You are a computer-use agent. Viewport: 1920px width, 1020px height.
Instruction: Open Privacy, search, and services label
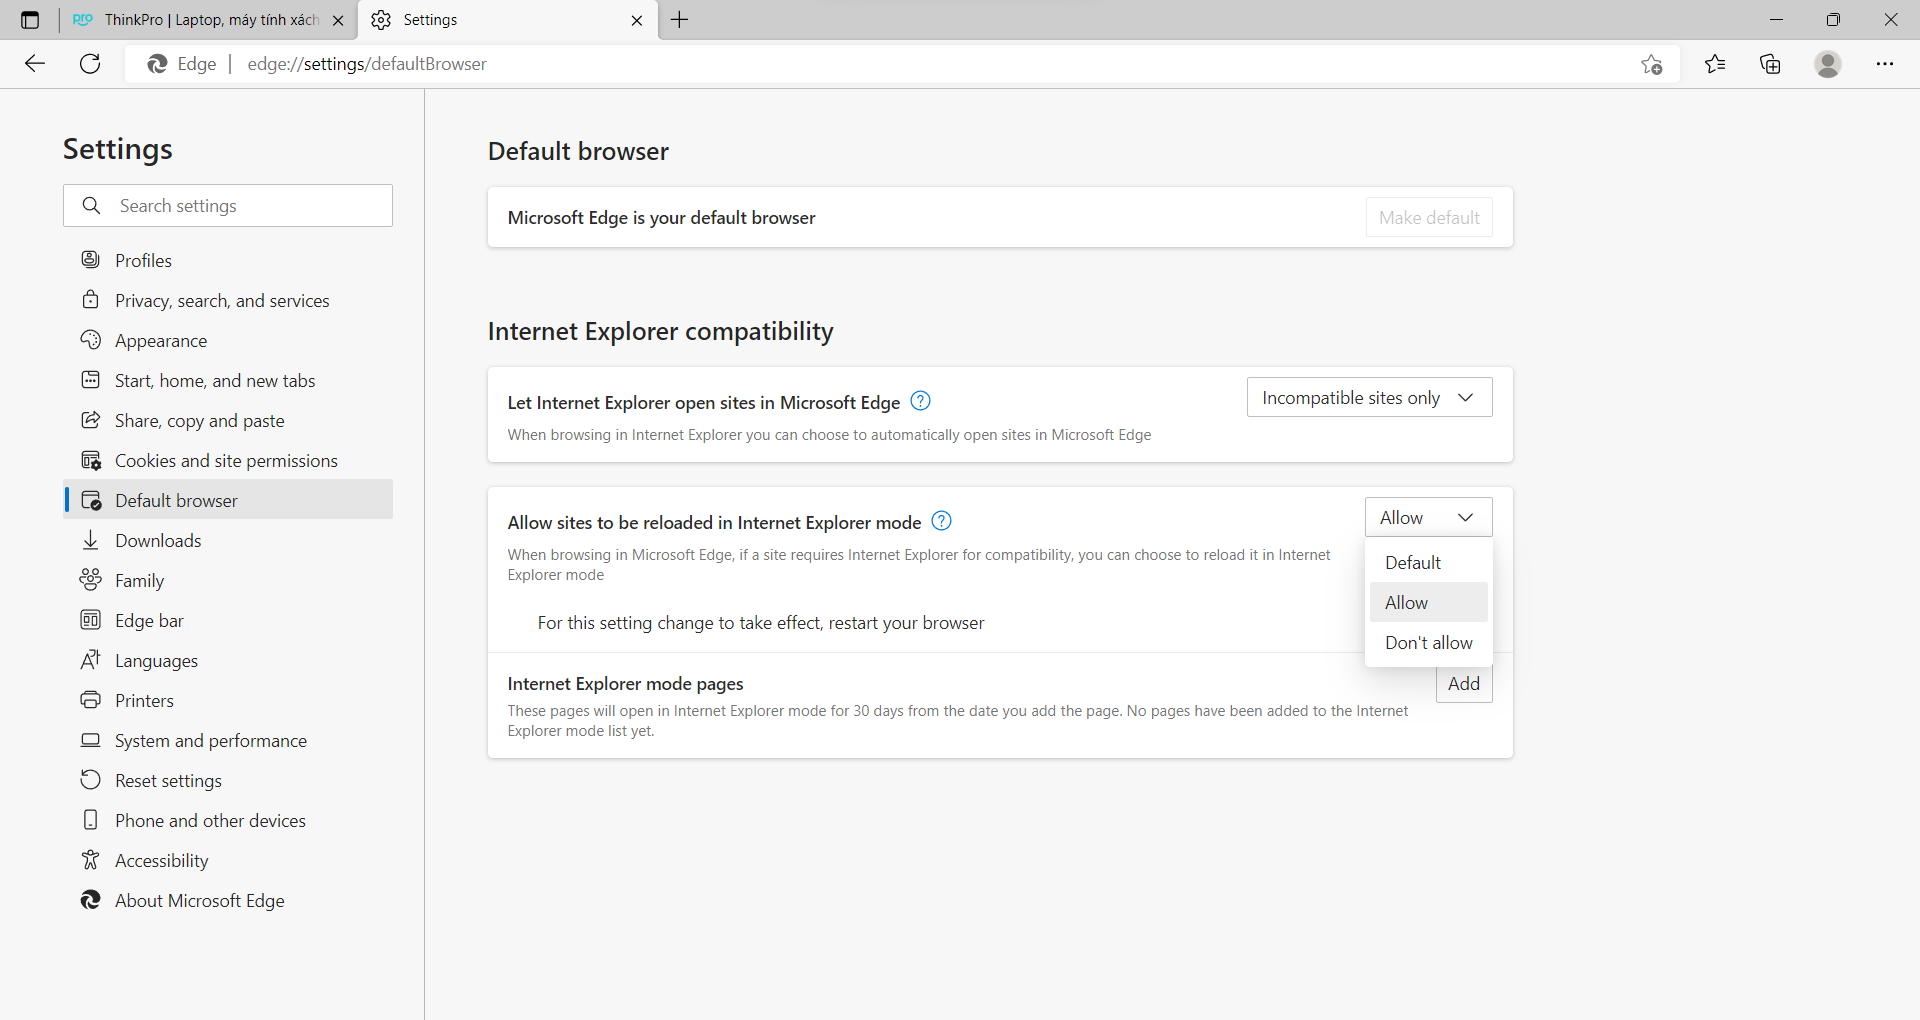click(222, 301)
